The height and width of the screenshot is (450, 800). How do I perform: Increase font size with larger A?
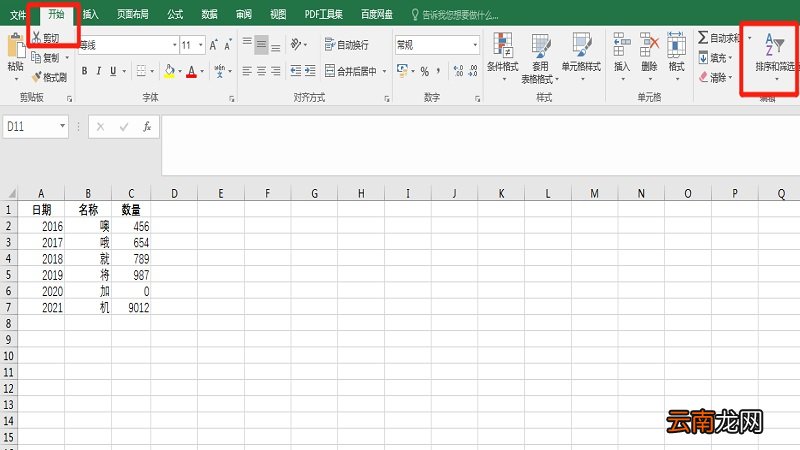tap(213, 45)
